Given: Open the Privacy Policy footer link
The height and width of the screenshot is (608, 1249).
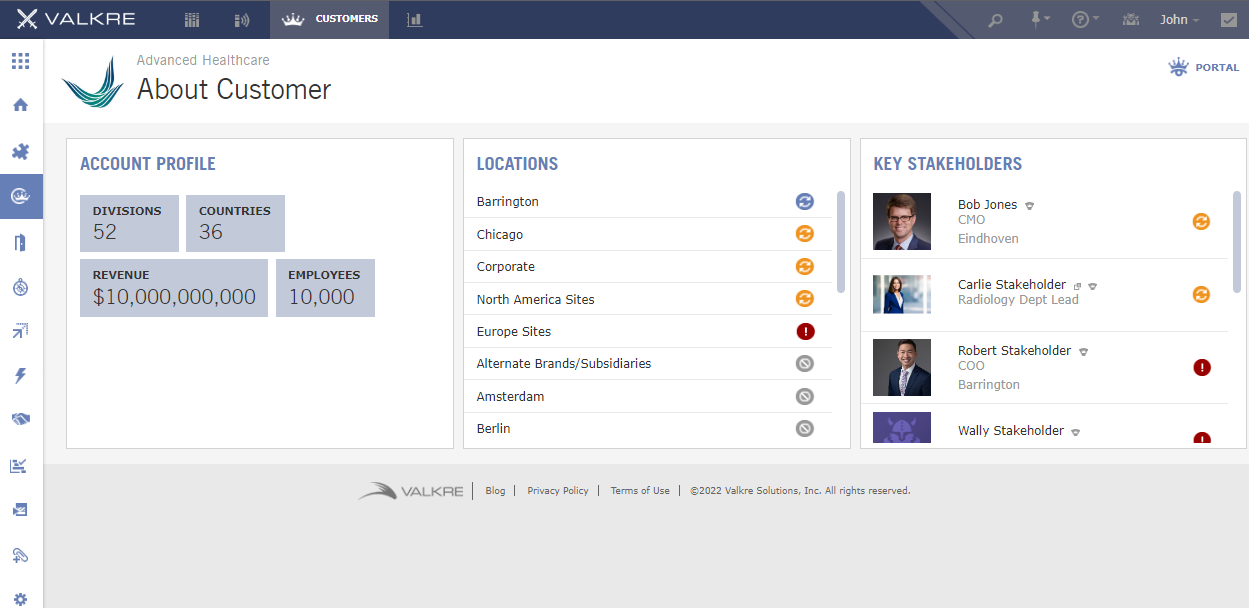Looking at the screenshot, I should (558, 491).
